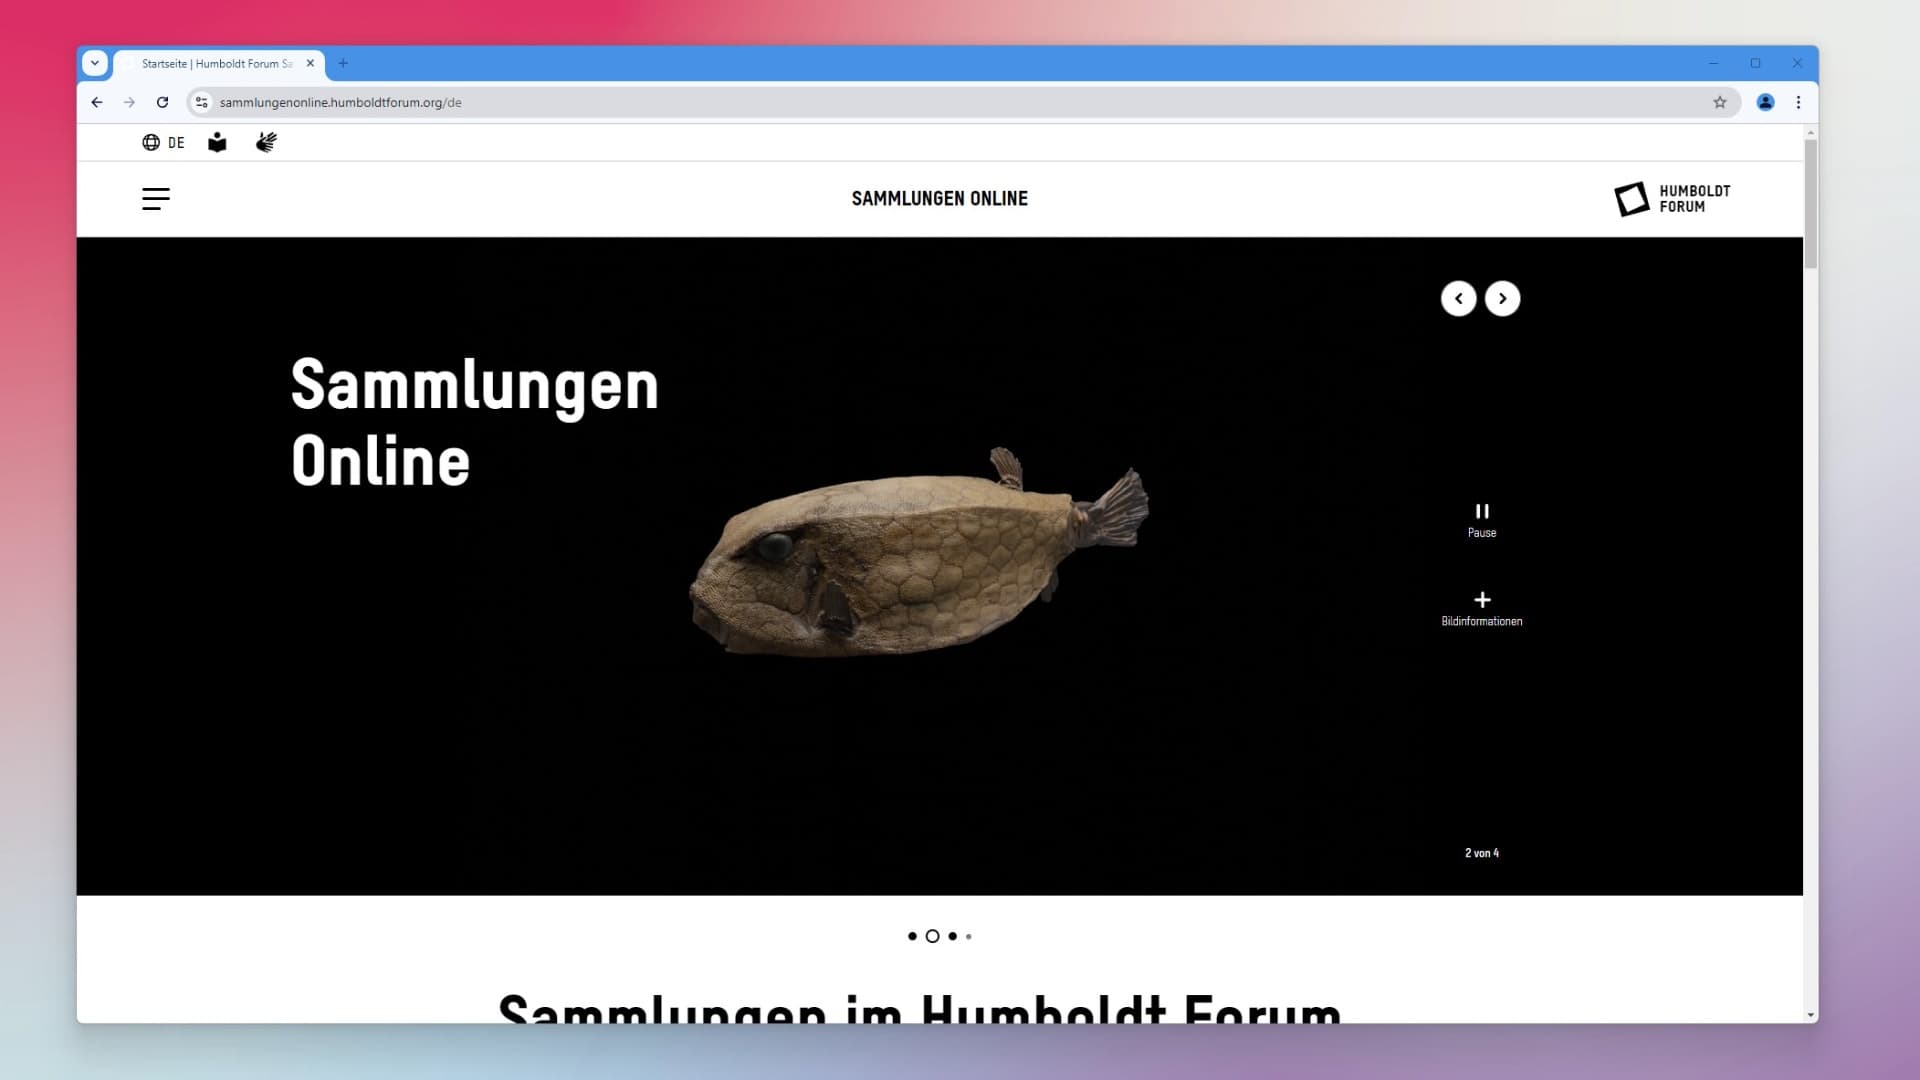
Task: Close the Startseite browser tab
Action: coord(310,63)
